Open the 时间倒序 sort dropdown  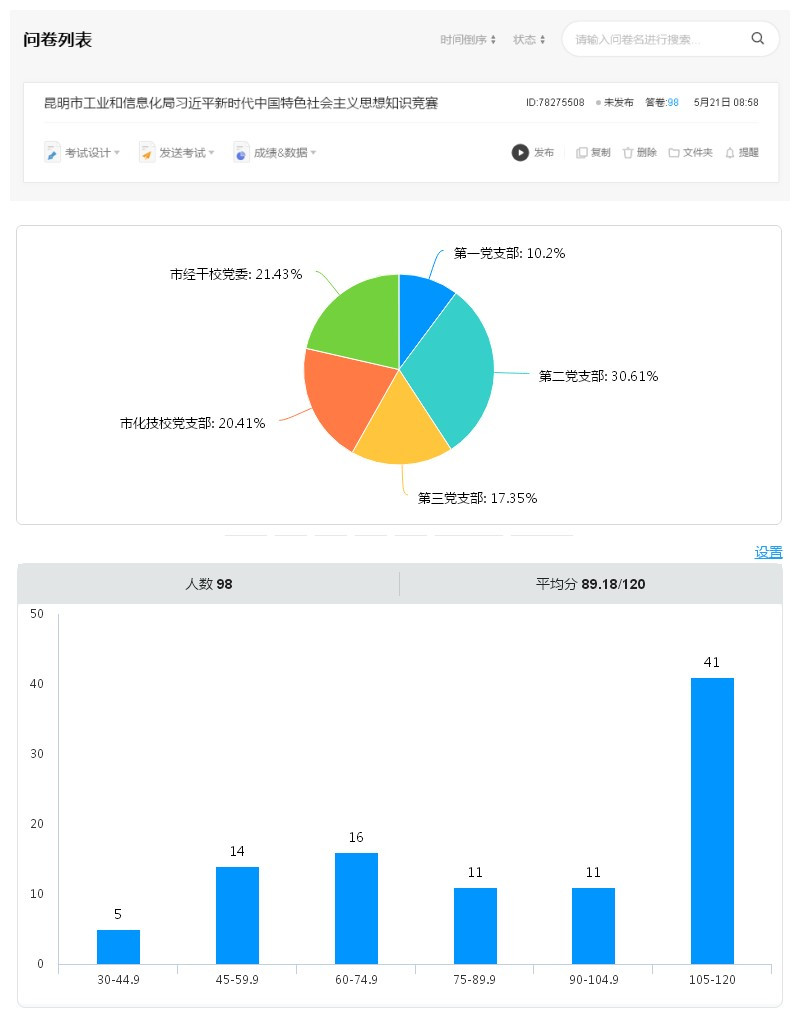click(468, 40)
